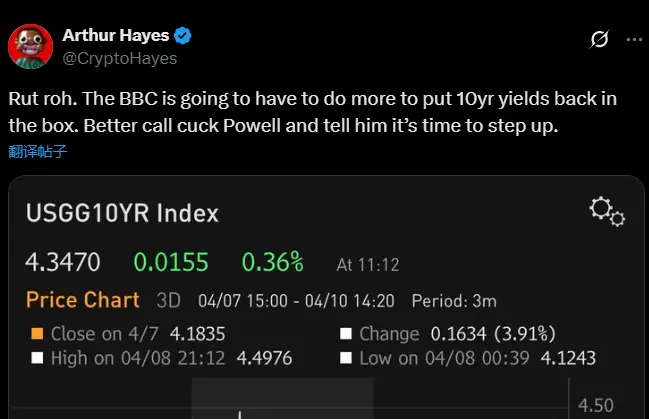This screenshot has height=419, width=649.
Task: Click the USGG10YR Index title
Action: pyautogui.click(x=122, y=214)
